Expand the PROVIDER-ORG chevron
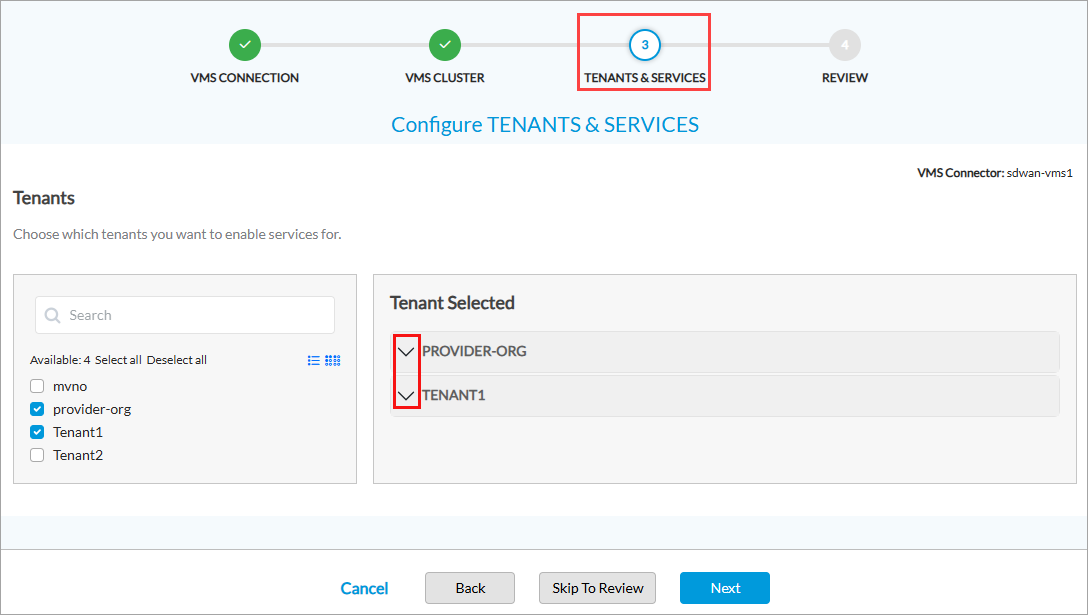This screenshot has height=615, width=1088. coord(406,351)
